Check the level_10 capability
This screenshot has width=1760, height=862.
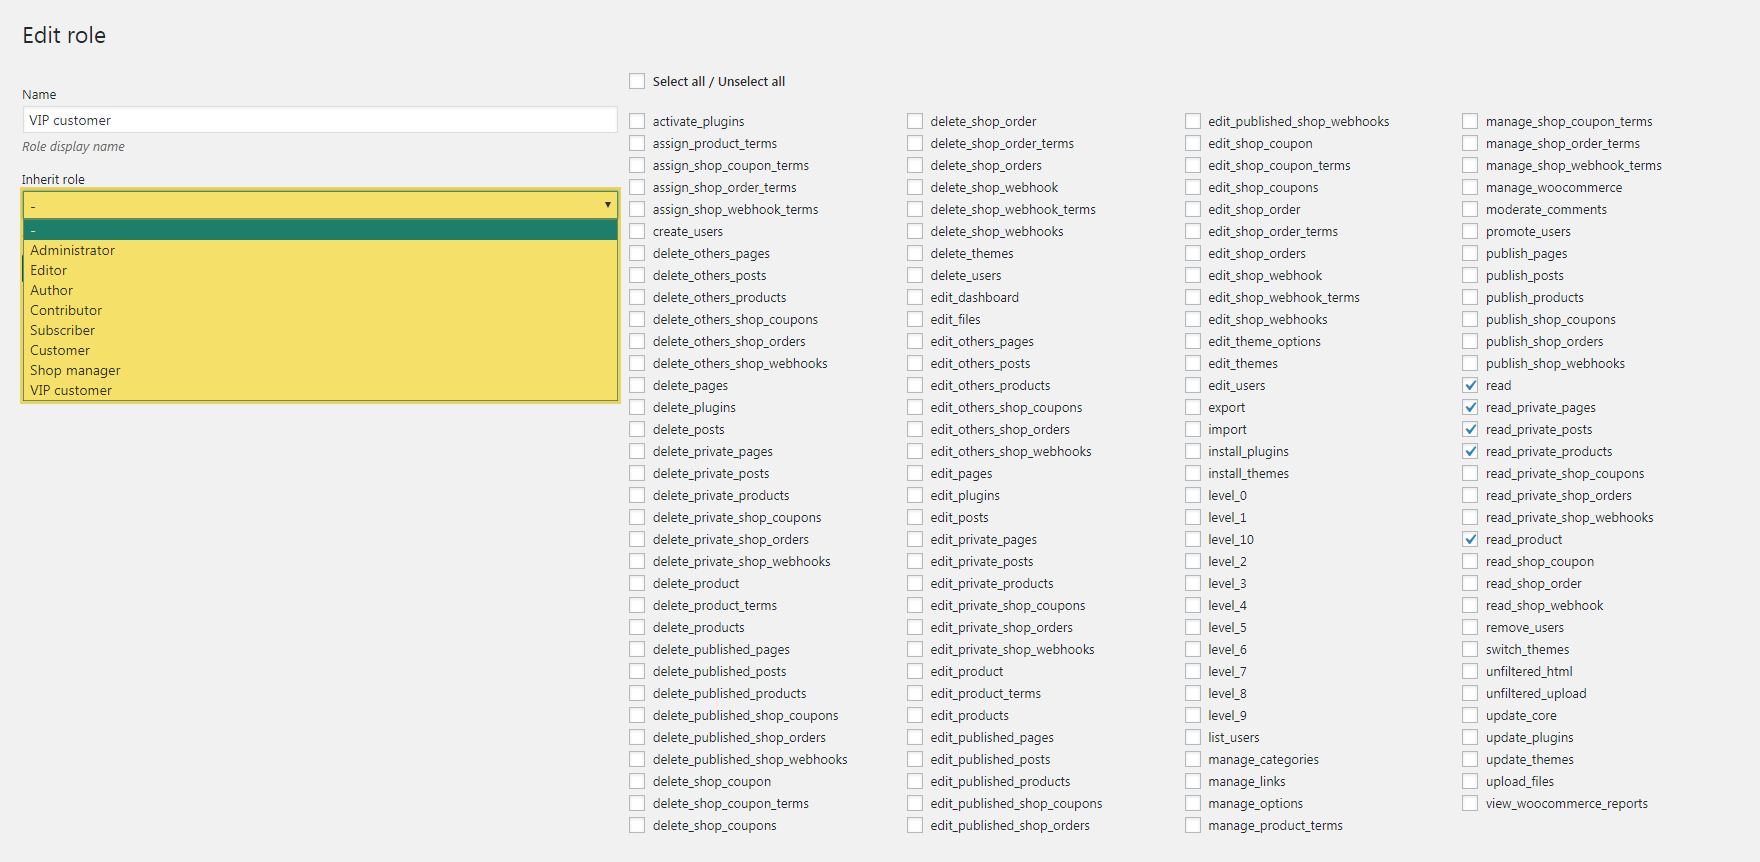[x=1193, y=539]
